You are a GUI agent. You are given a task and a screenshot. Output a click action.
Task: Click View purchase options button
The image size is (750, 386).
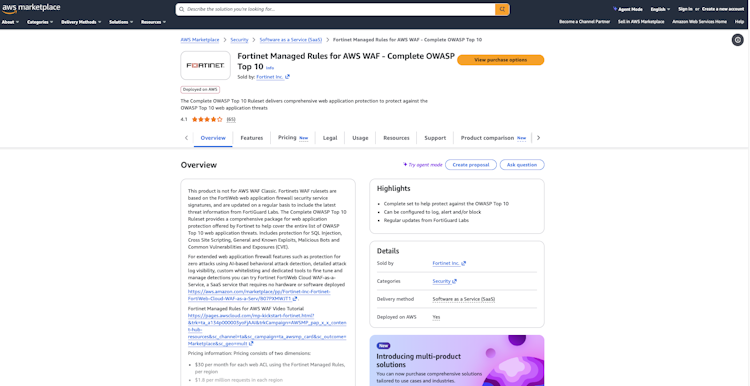(500, 60)
